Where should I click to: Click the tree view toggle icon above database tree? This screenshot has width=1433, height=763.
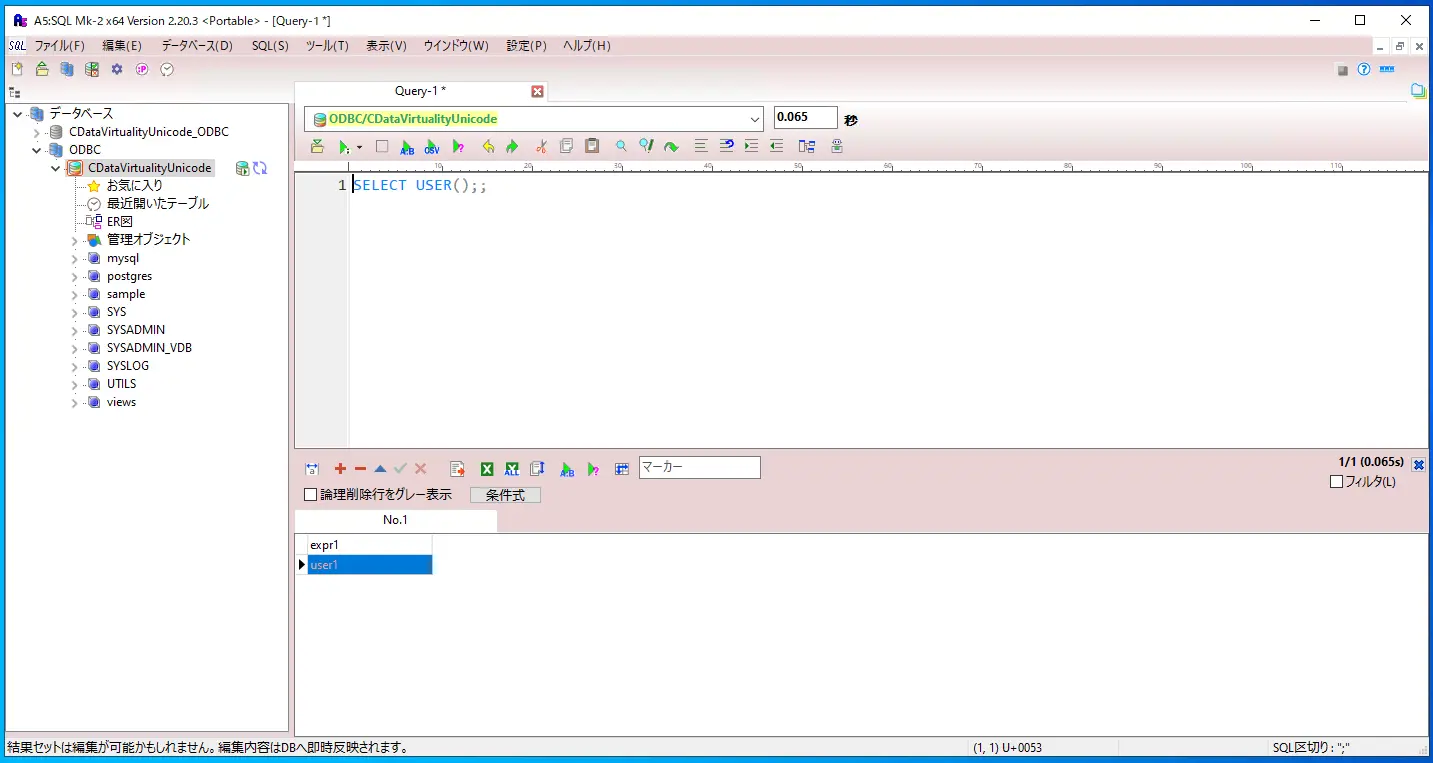(15, 92)
